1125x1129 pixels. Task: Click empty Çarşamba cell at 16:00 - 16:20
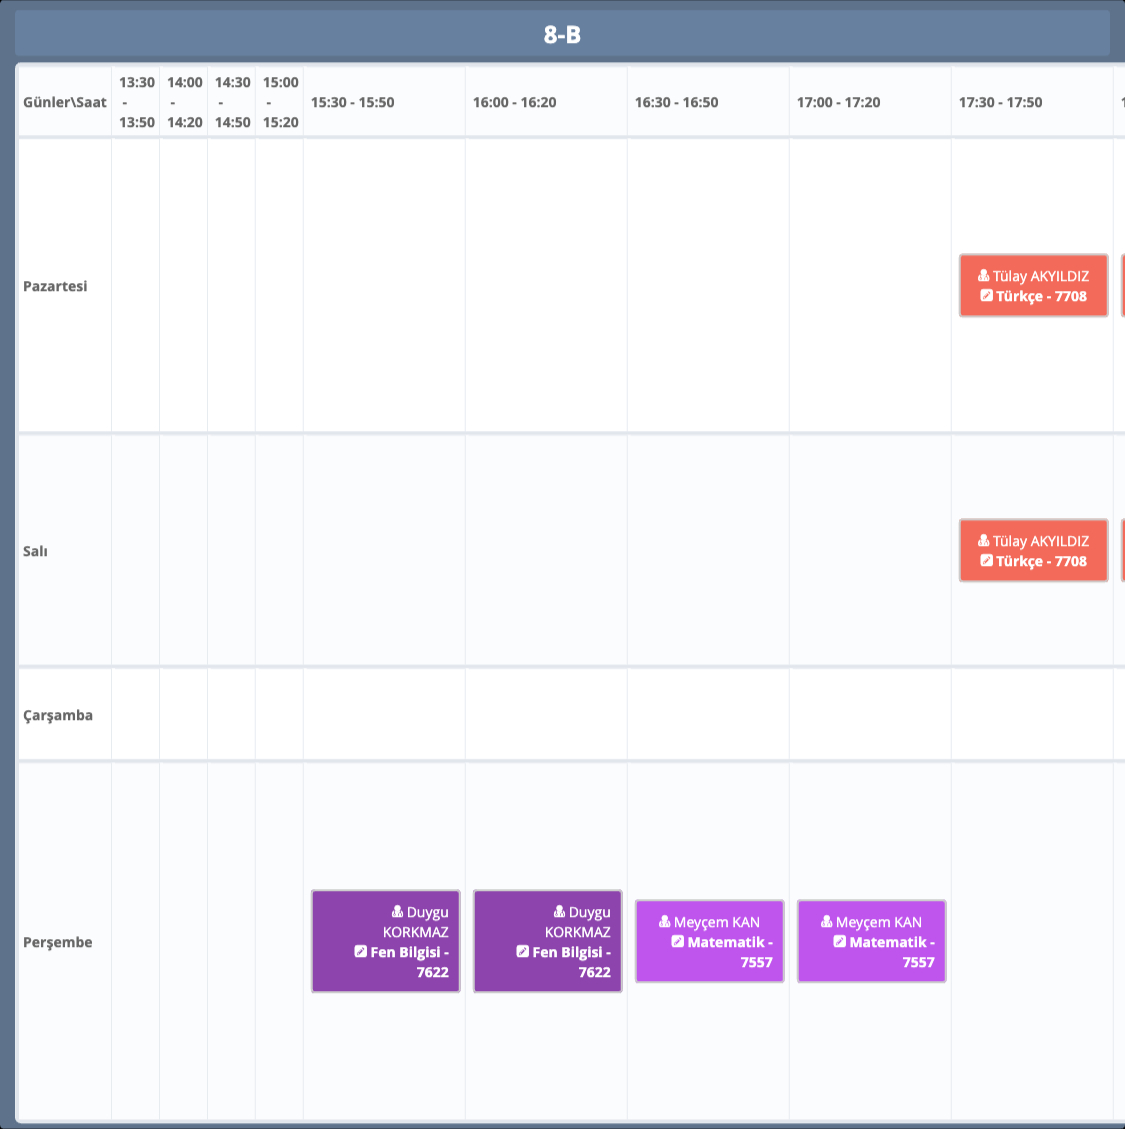tap(546, 715)
